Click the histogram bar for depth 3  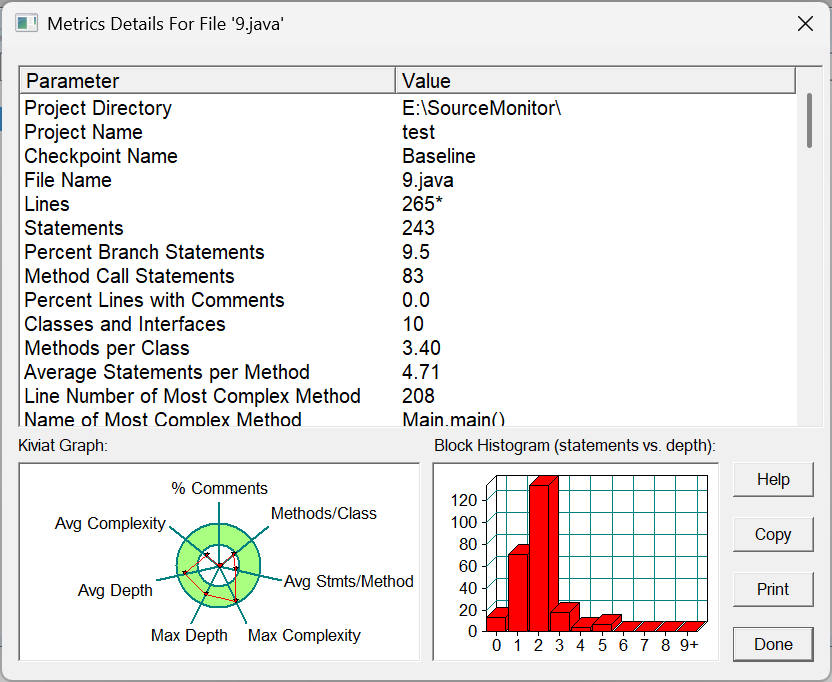[x=562, y=620]
